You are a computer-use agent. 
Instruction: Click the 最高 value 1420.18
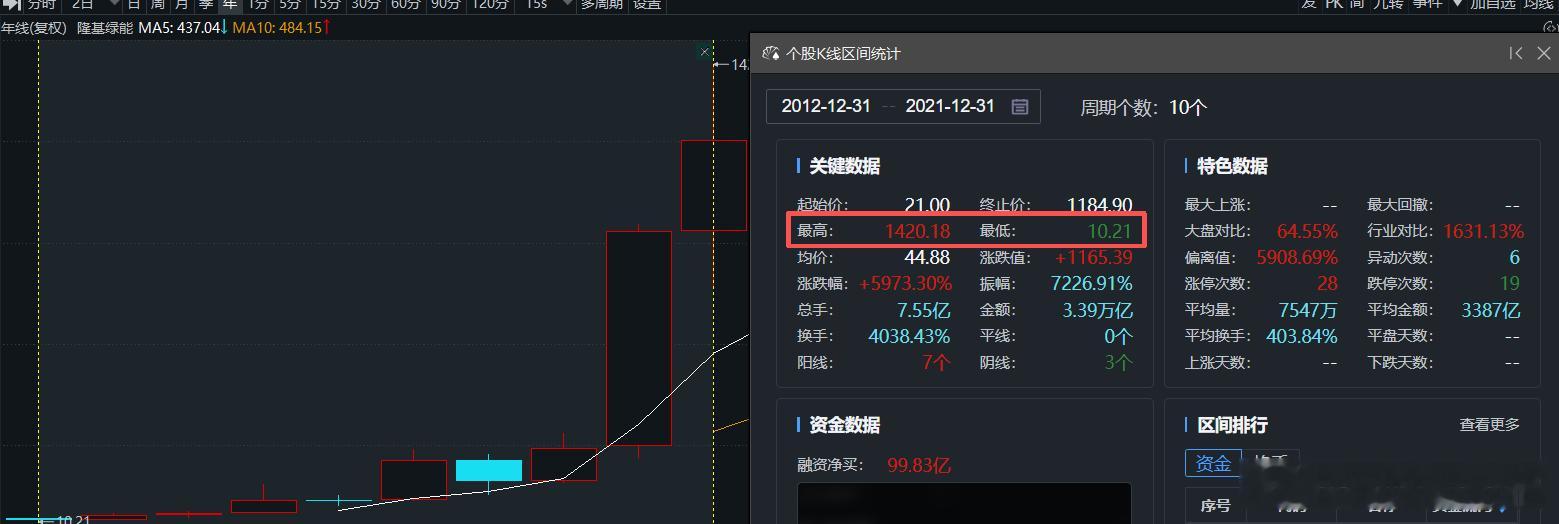[x=917, y=231]
